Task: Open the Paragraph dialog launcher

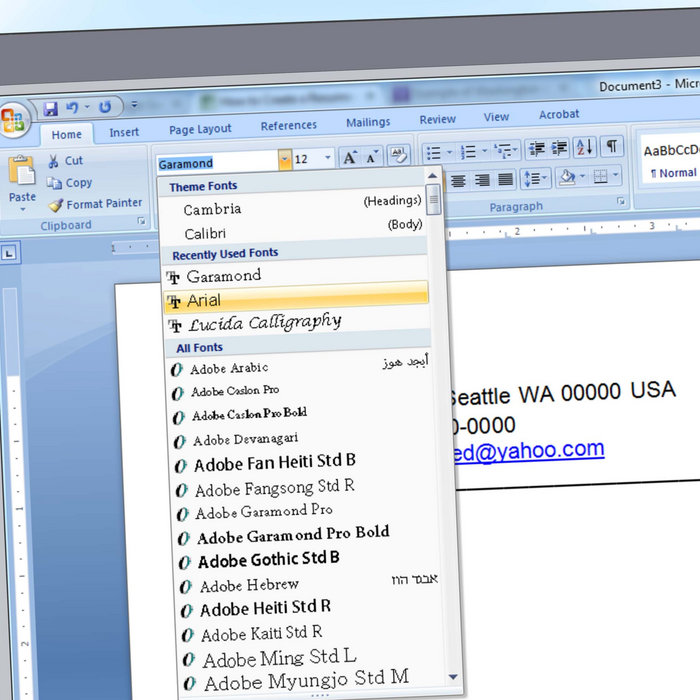Action: (621, 201)
